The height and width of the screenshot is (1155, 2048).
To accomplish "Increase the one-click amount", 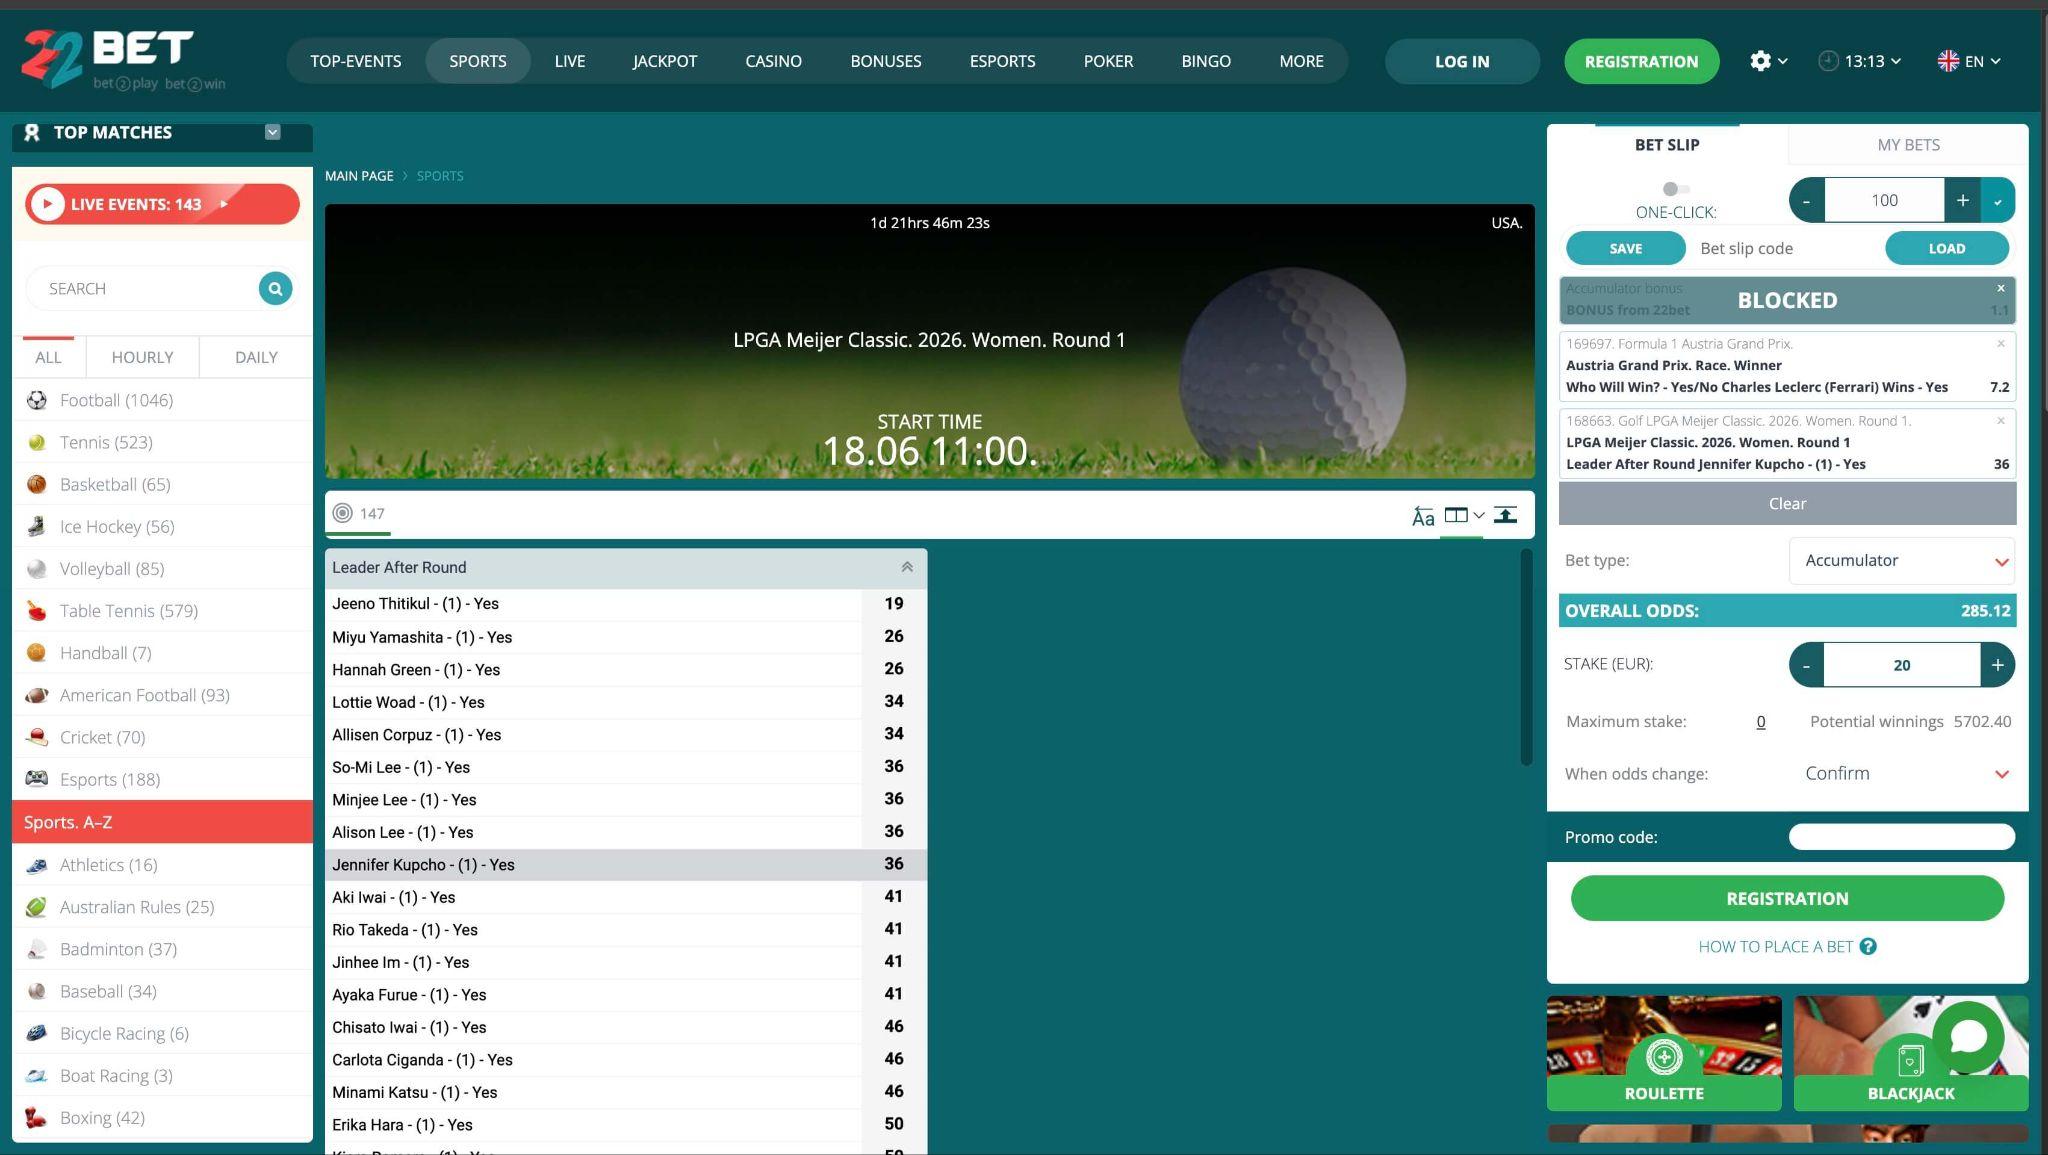I will pyautogui.click(x=1962, y=200).
